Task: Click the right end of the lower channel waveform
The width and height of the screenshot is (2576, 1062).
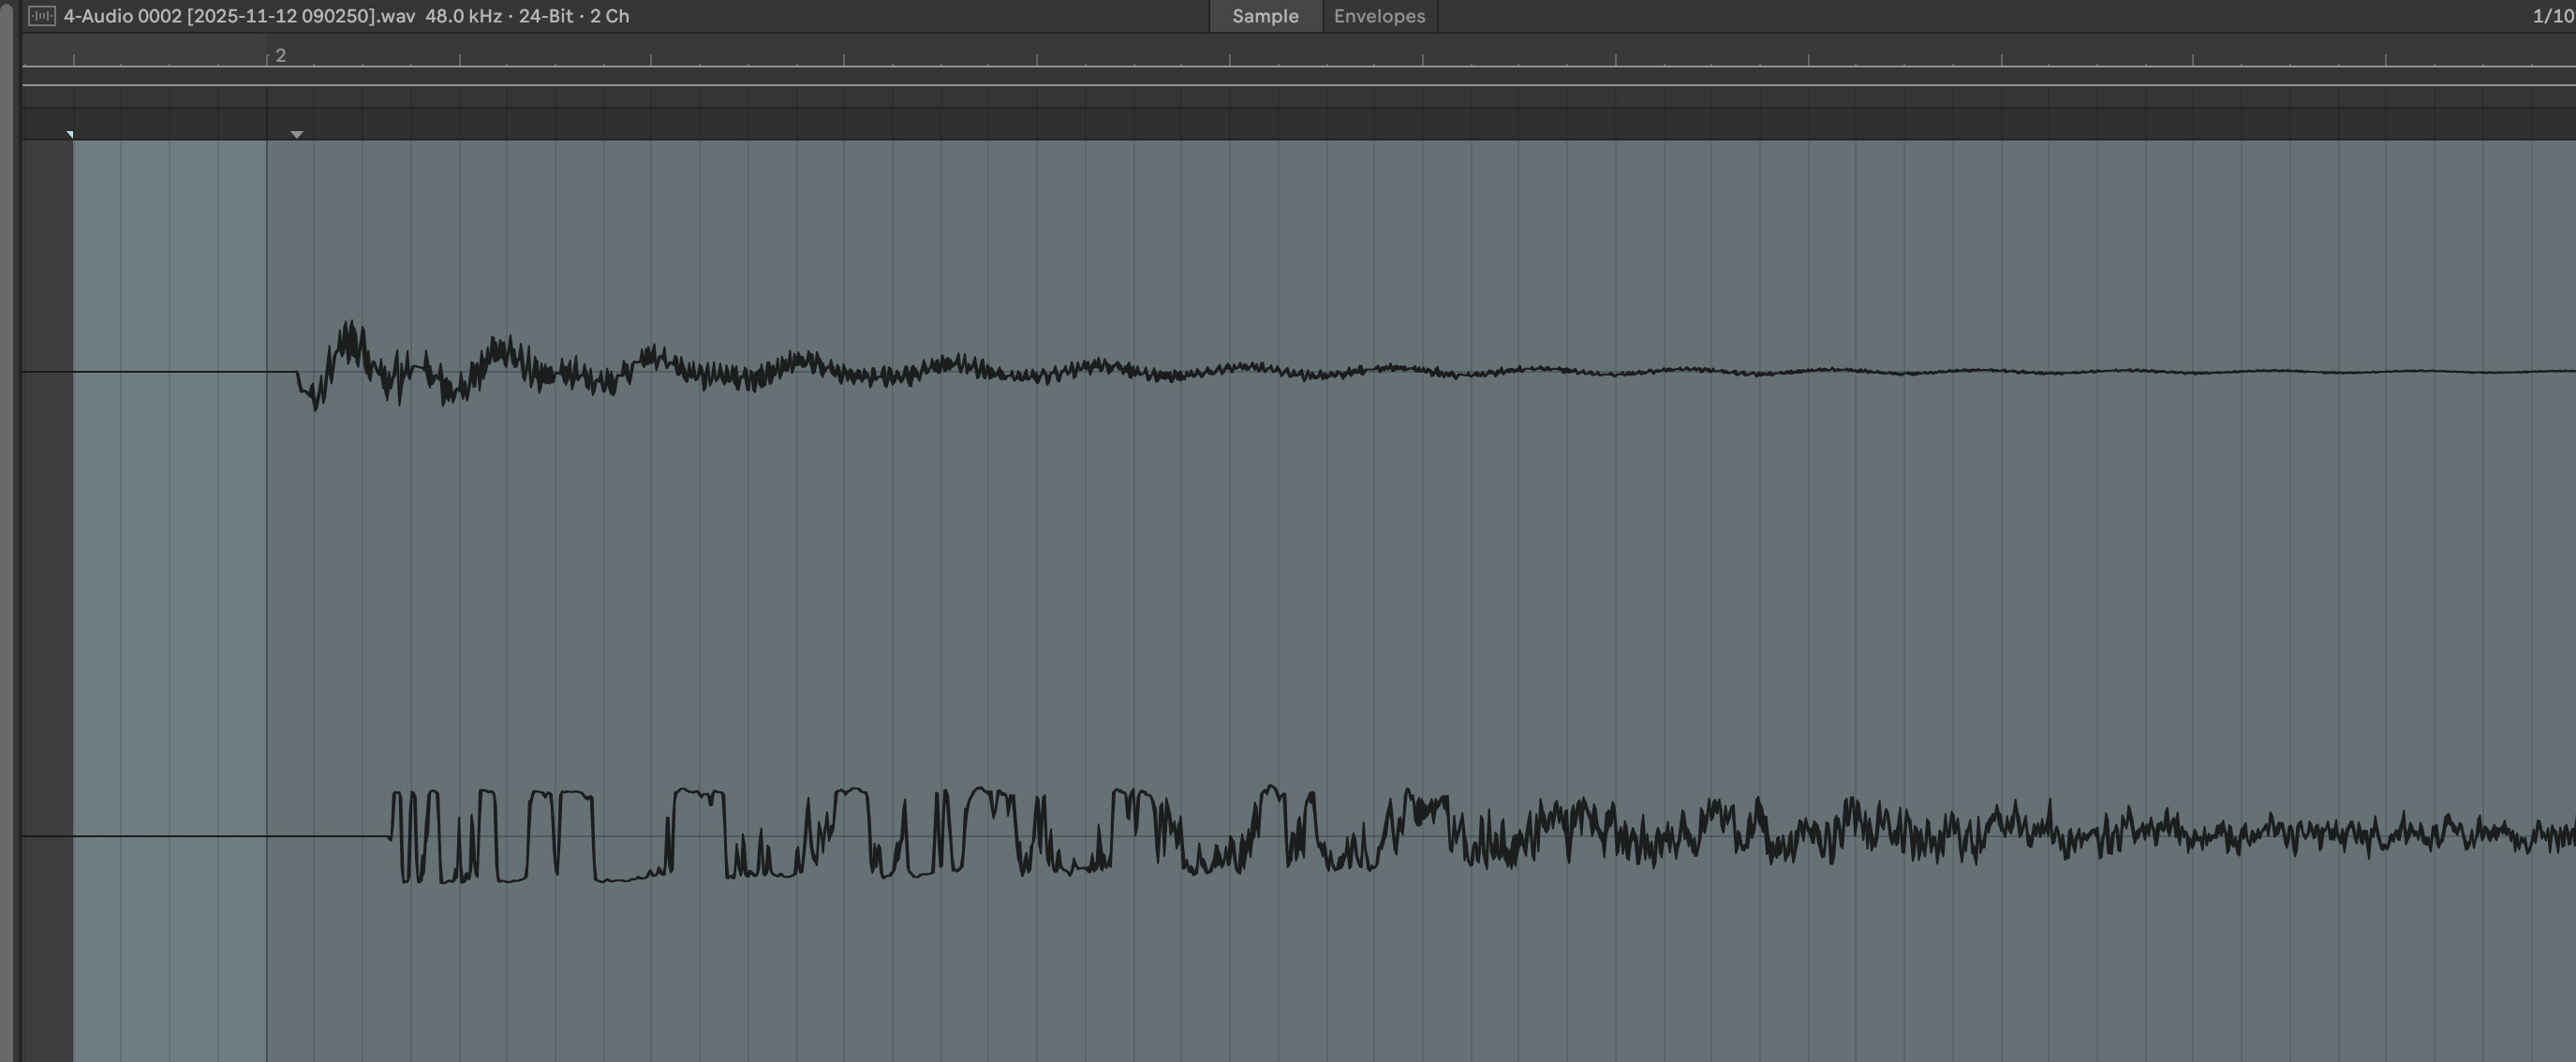Action: 2560,836
